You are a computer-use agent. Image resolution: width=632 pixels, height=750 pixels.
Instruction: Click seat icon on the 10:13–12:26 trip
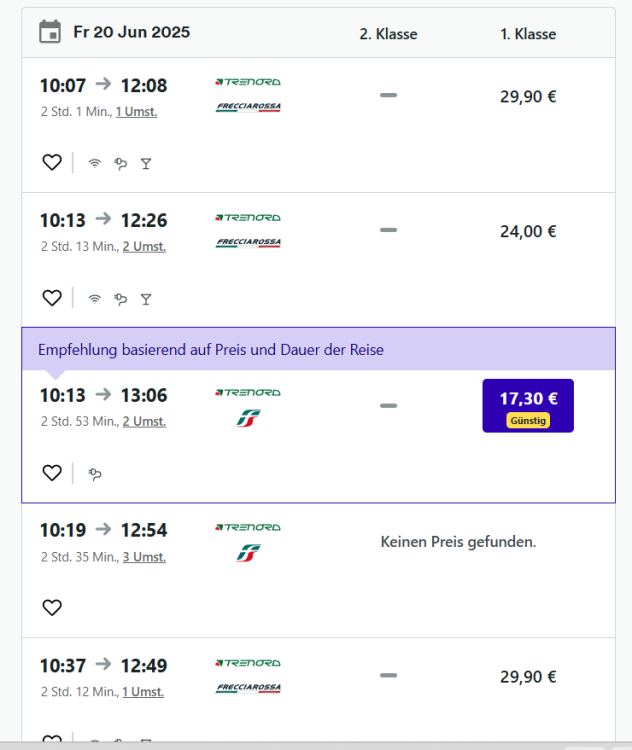[121, 298]
